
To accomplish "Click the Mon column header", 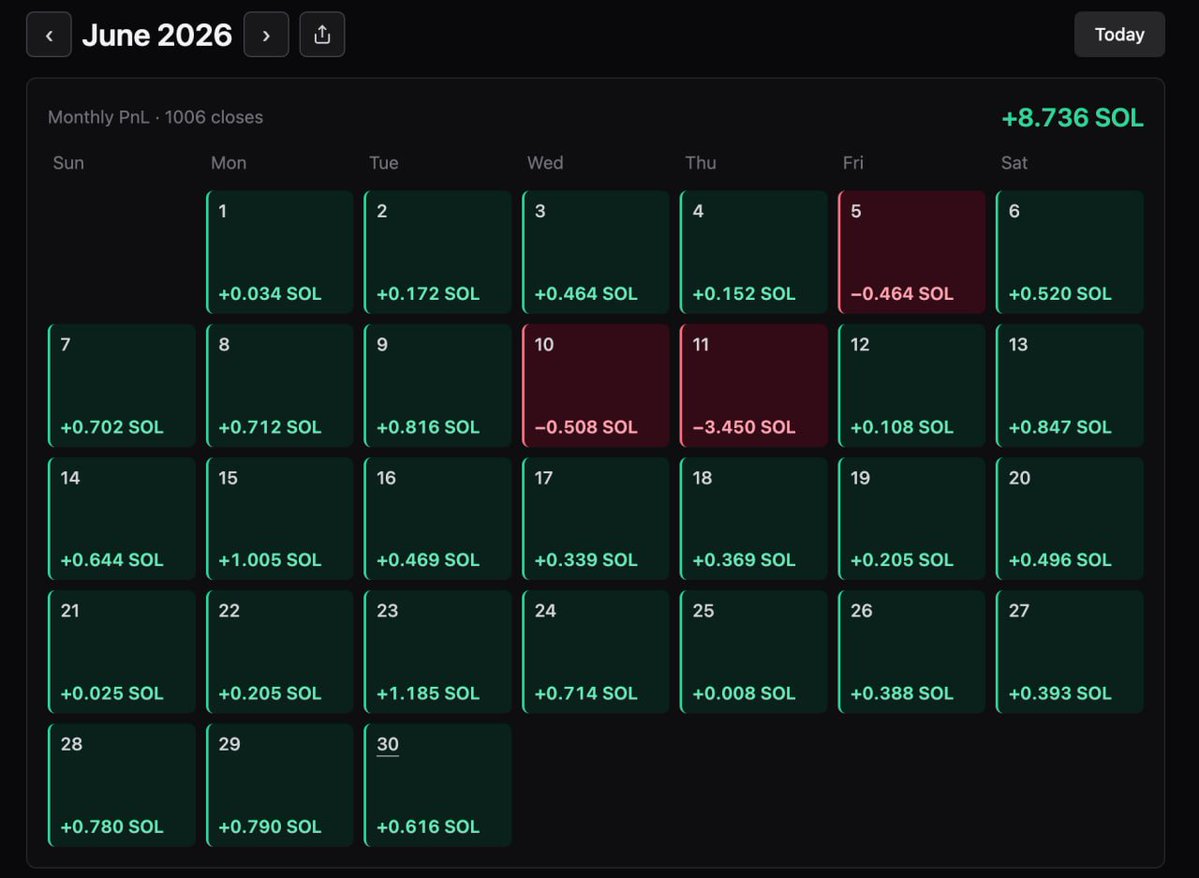I will coord(229,163).
